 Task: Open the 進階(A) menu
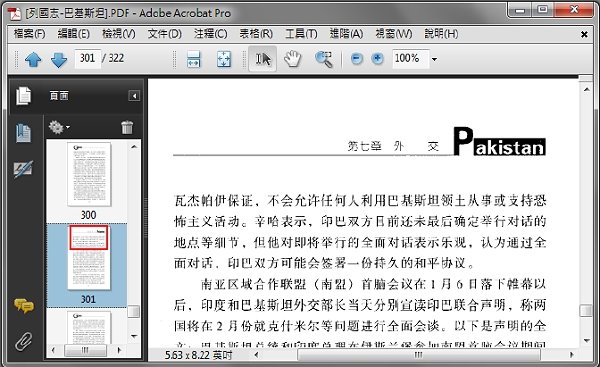(346, 34)
